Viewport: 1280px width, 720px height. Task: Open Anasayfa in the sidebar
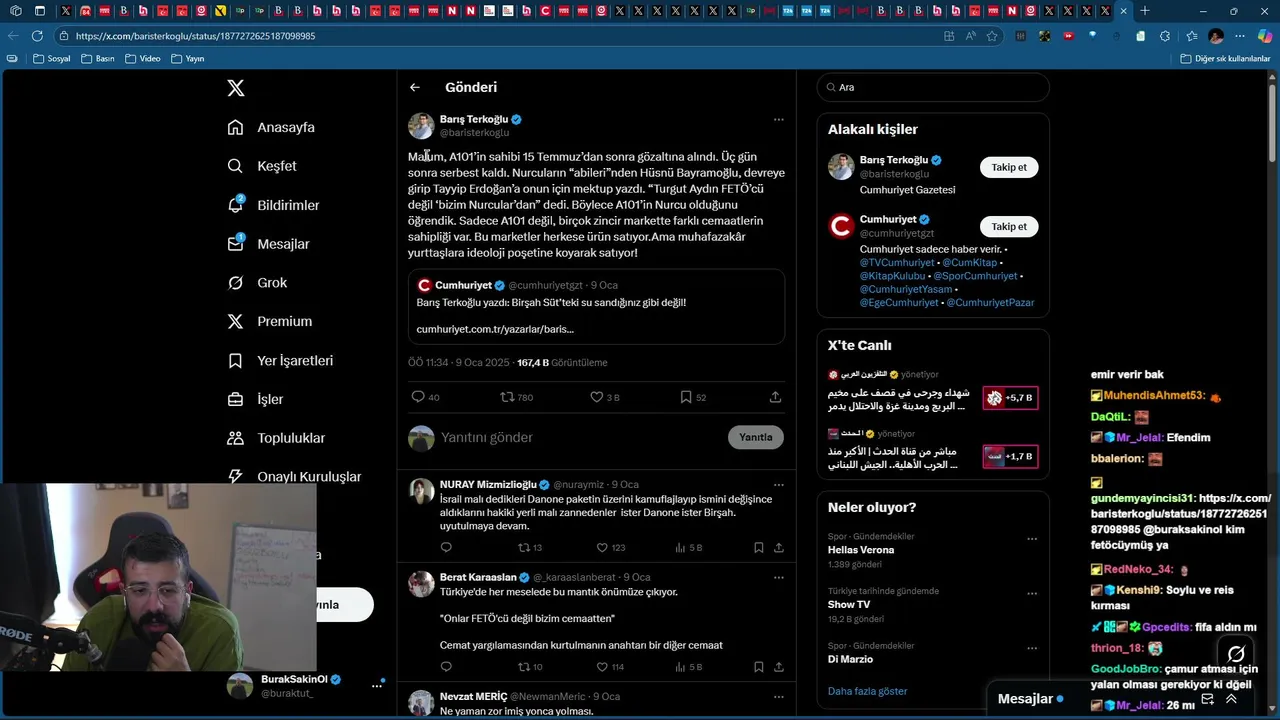coord(271,127)
